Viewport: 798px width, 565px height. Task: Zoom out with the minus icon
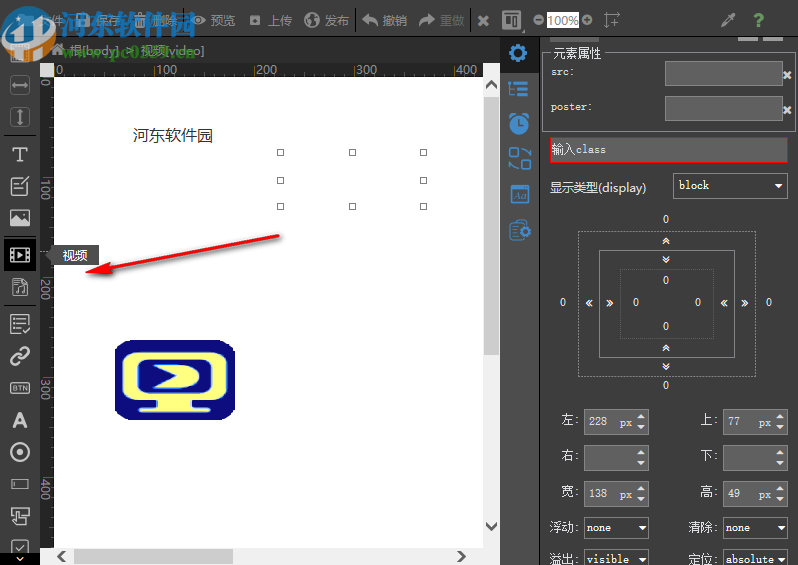click(538, 20)
